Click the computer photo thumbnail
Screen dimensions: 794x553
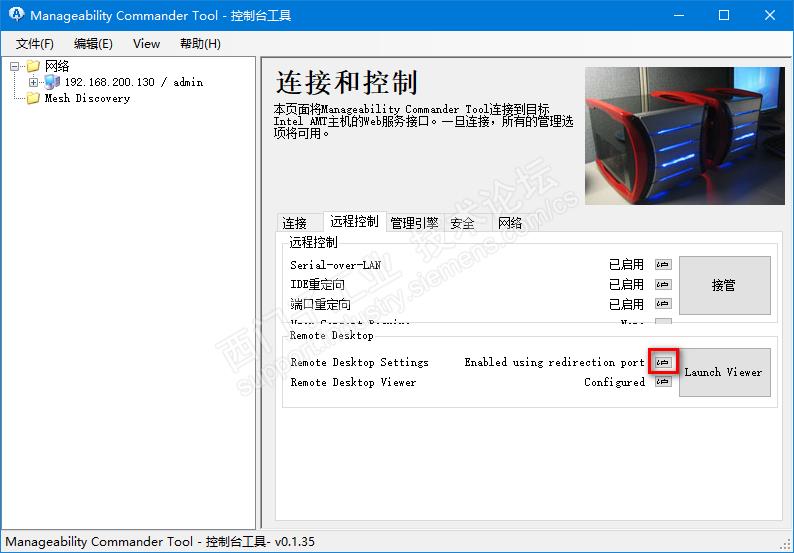click(685, 136)
